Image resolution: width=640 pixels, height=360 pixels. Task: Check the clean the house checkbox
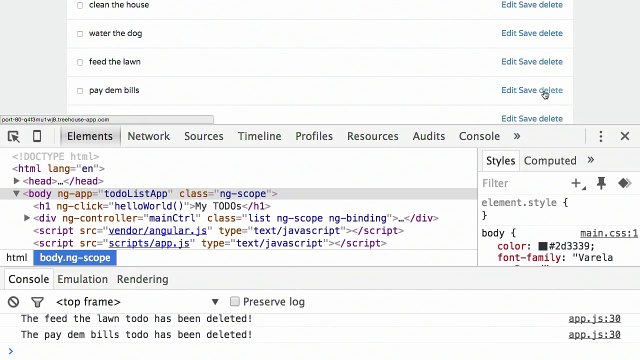80,5
